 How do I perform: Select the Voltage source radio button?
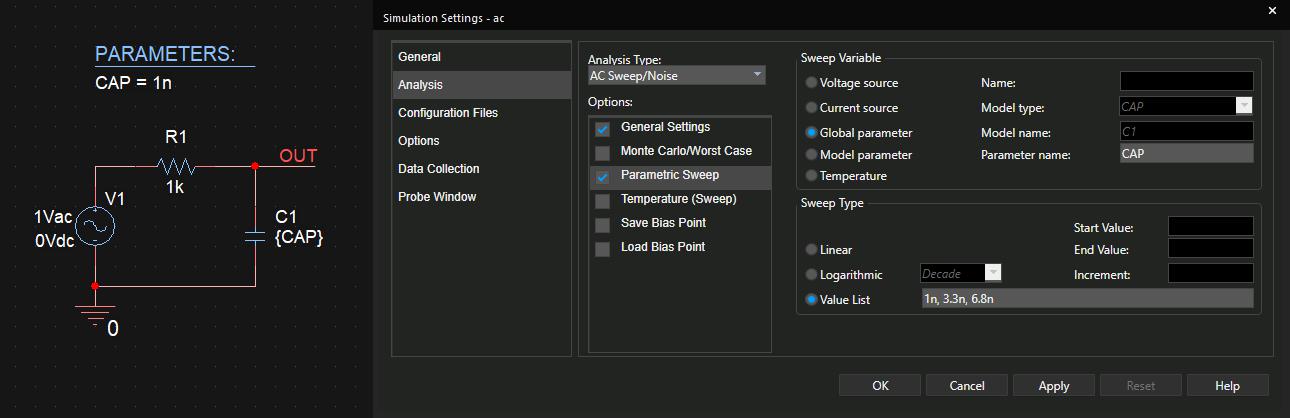(x=812, y=83)
